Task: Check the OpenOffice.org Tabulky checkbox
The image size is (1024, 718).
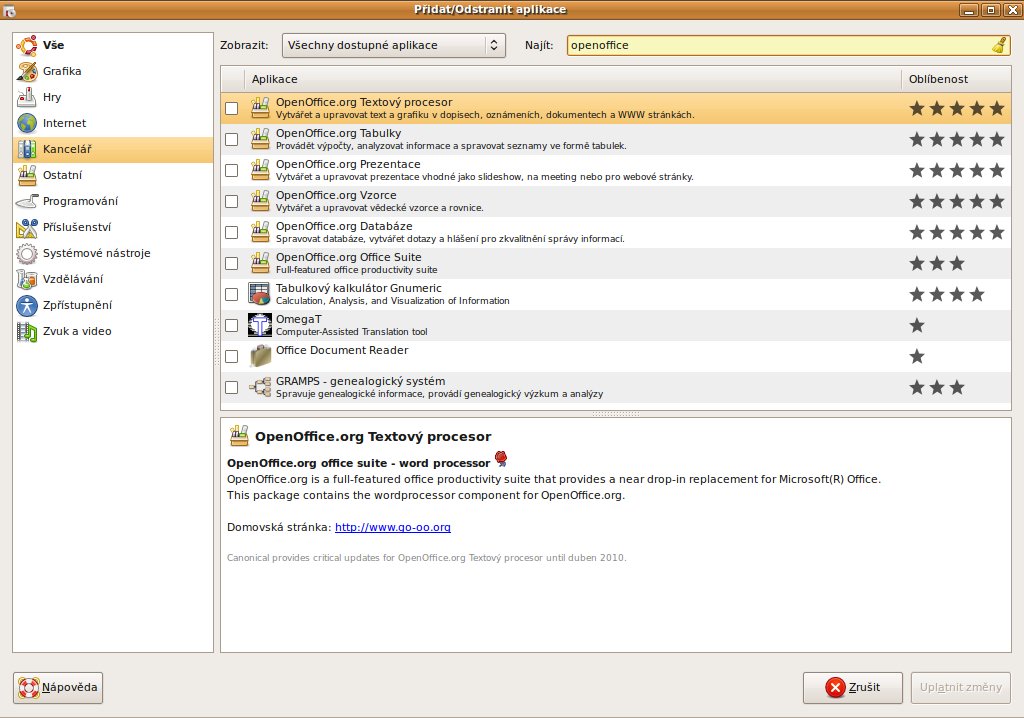Action: click(232, 139)
